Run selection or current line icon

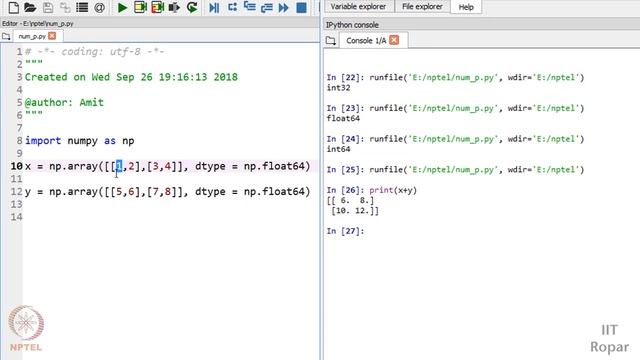(x=174, y=7)
